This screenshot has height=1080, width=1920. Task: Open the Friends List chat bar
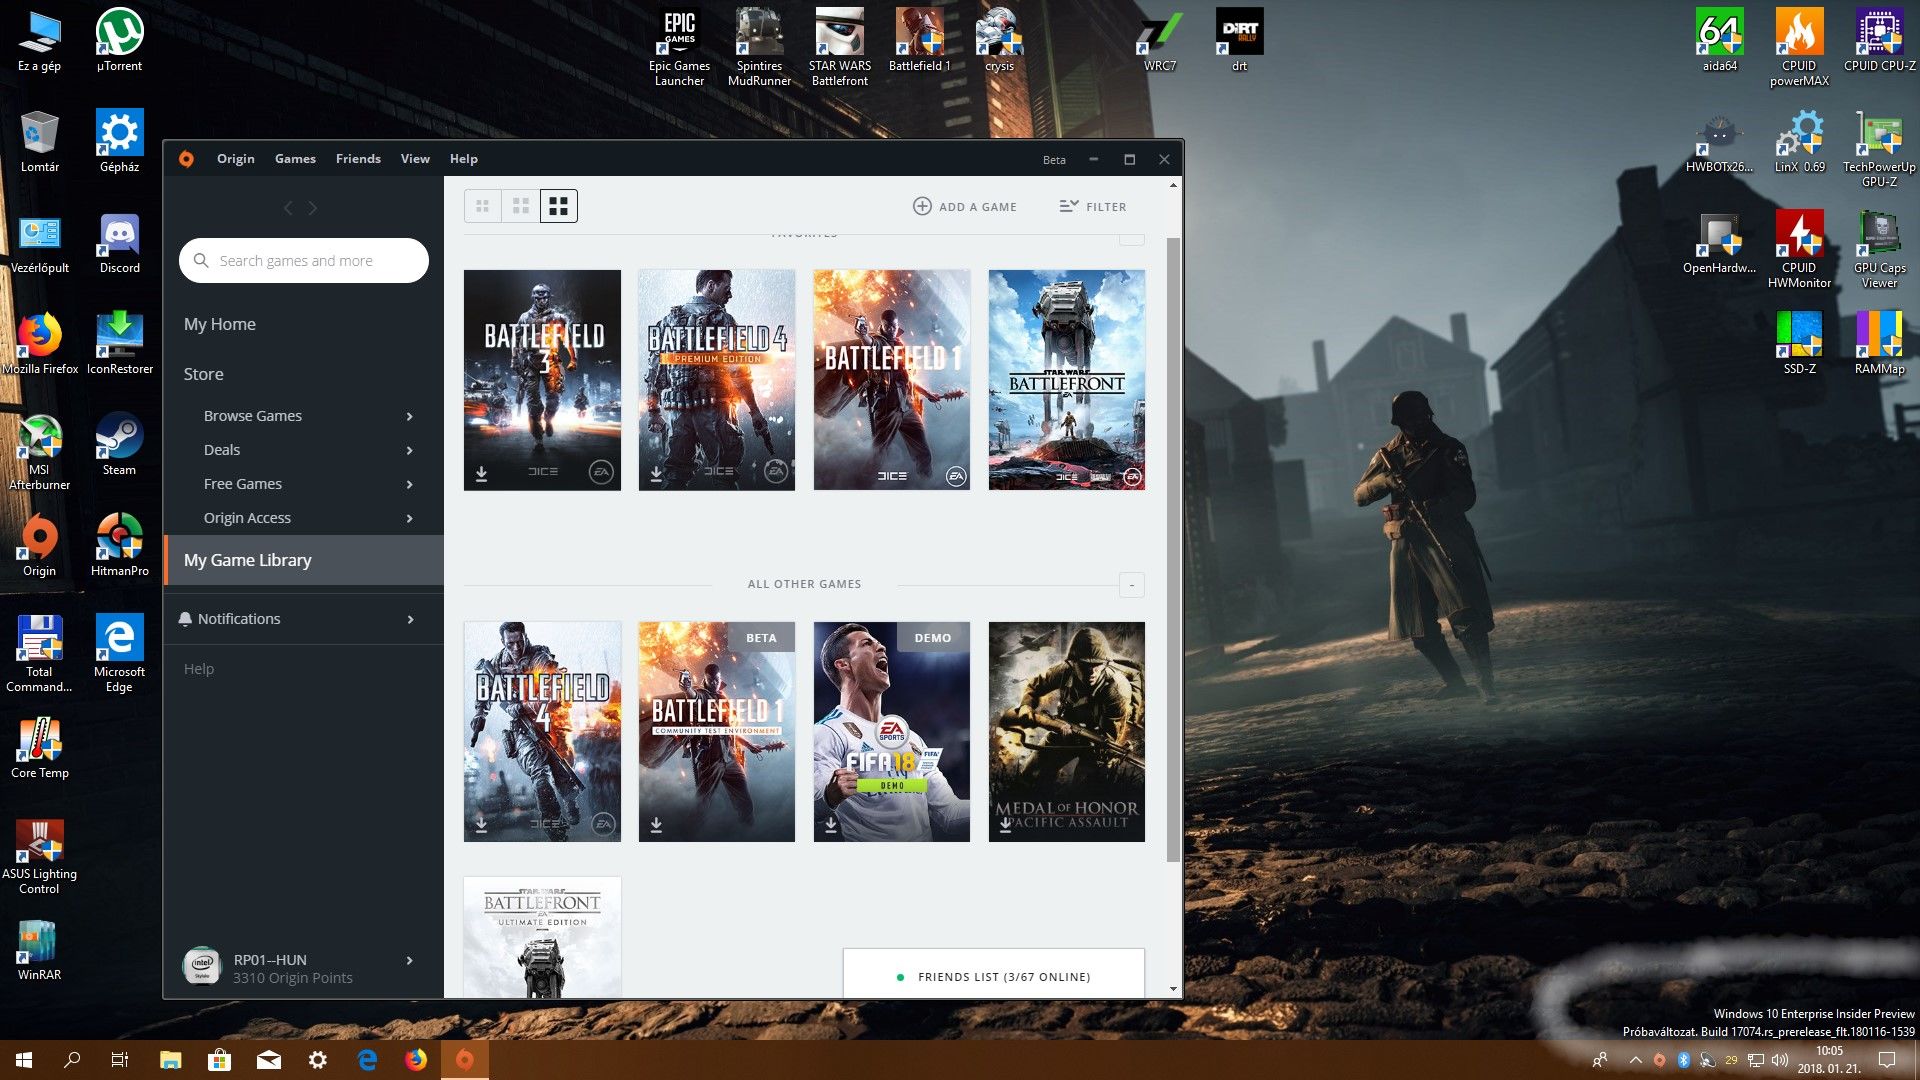[x=993, y=976]
